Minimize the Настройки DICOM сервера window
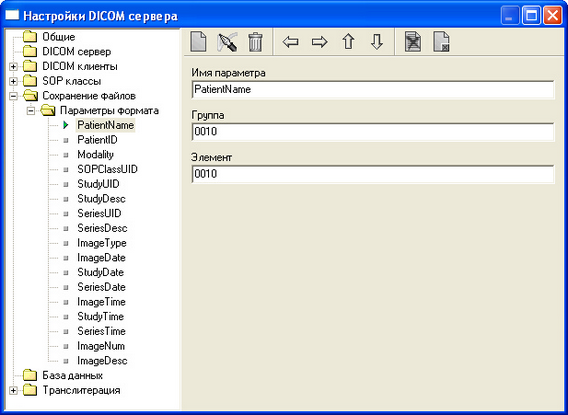The width and height of the screenshot is (568, 415). pos(510,16)
